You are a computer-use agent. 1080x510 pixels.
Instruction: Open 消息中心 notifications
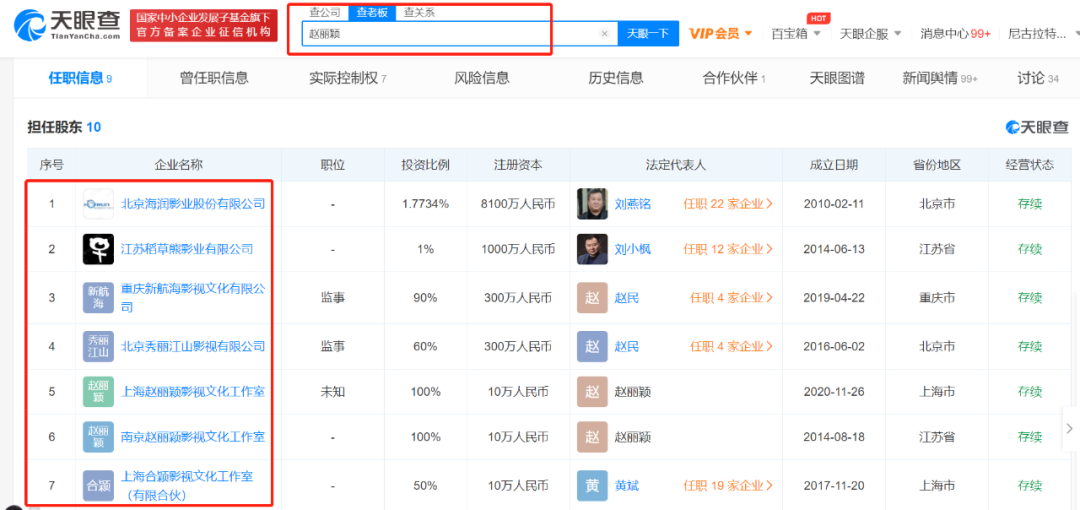955,34
